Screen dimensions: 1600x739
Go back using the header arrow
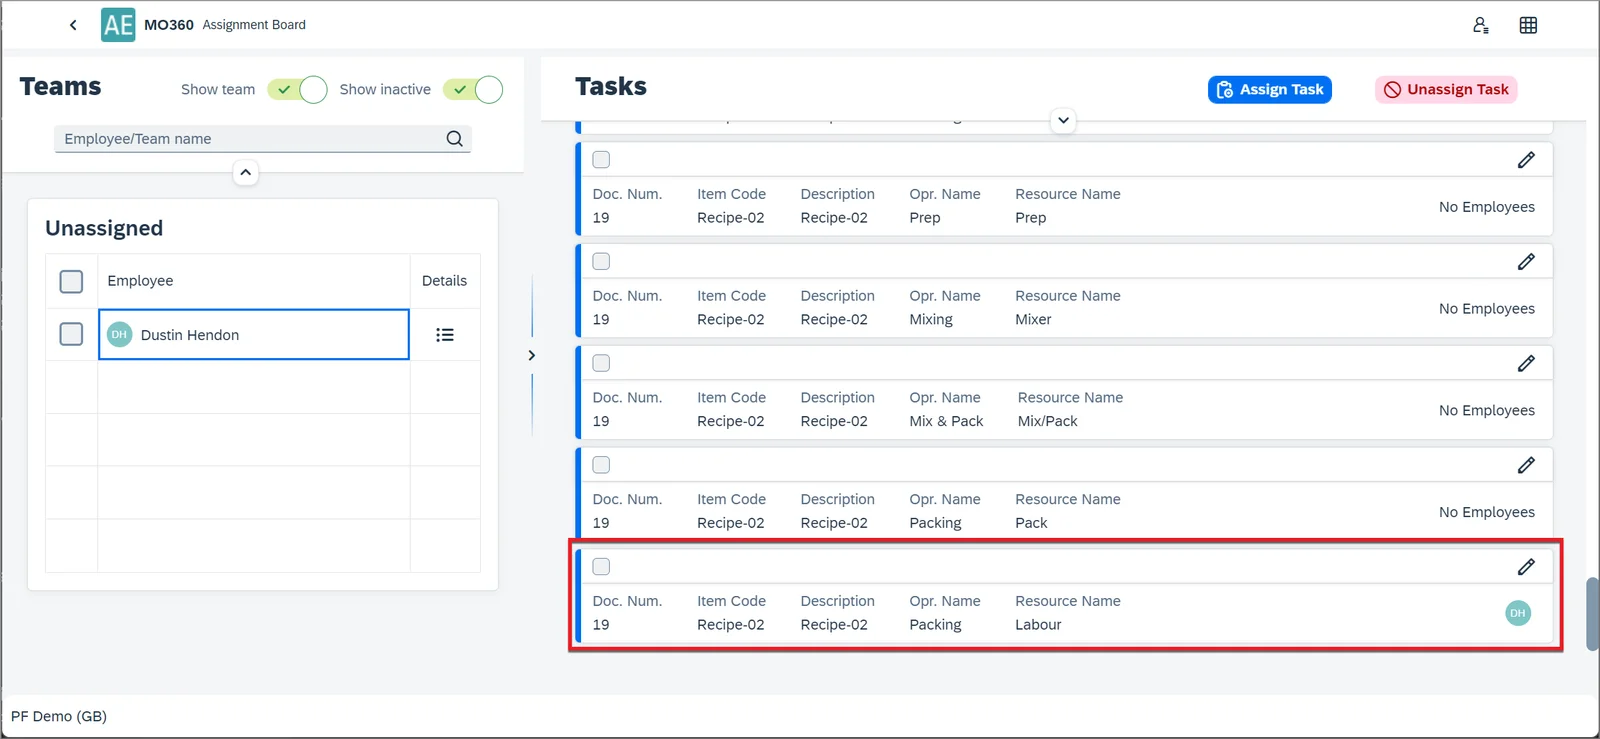[73, 25]
